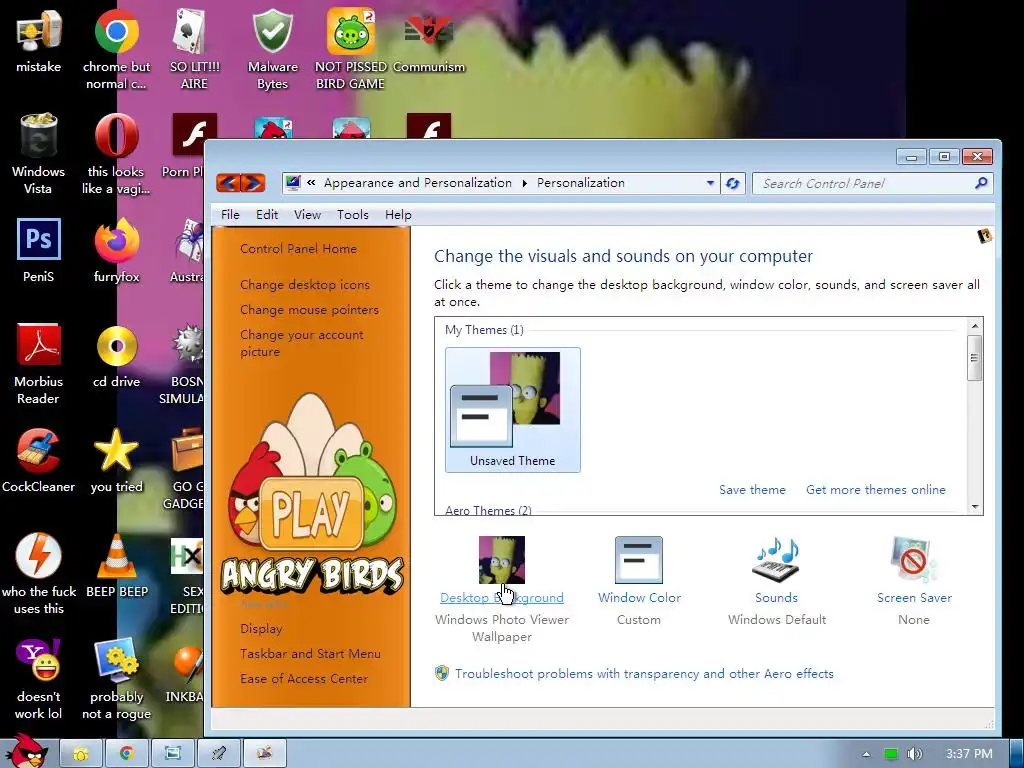Click 'Change mouse pointers' link

point(310,310)
